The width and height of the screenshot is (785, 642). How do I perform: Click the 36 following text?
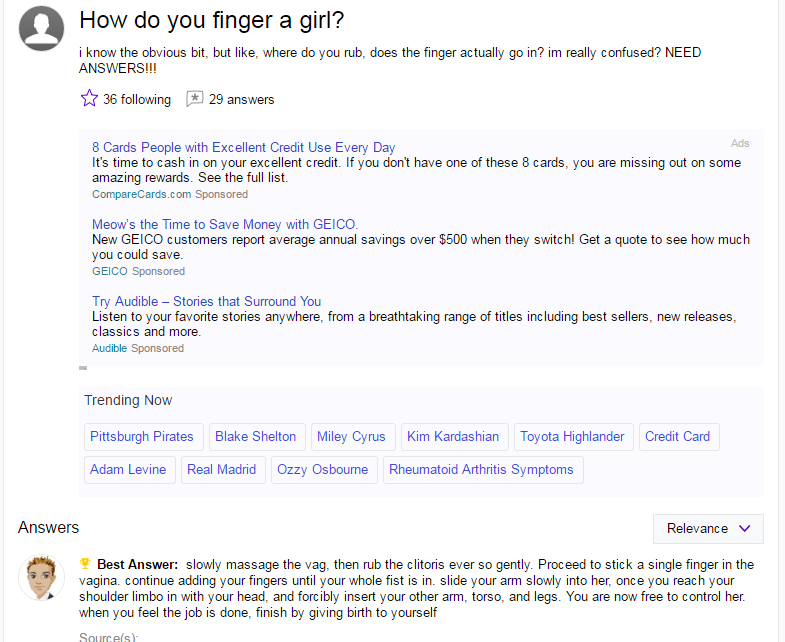pyautogui.click(x=137, y=99)
